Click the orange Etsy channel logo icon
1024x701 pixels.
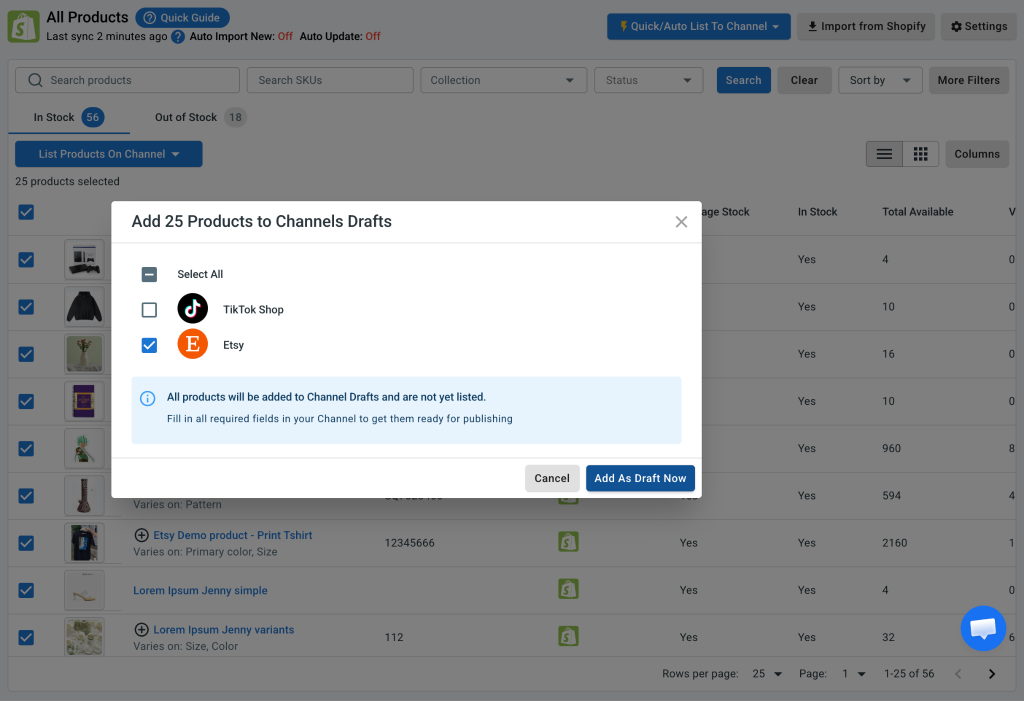193,344
